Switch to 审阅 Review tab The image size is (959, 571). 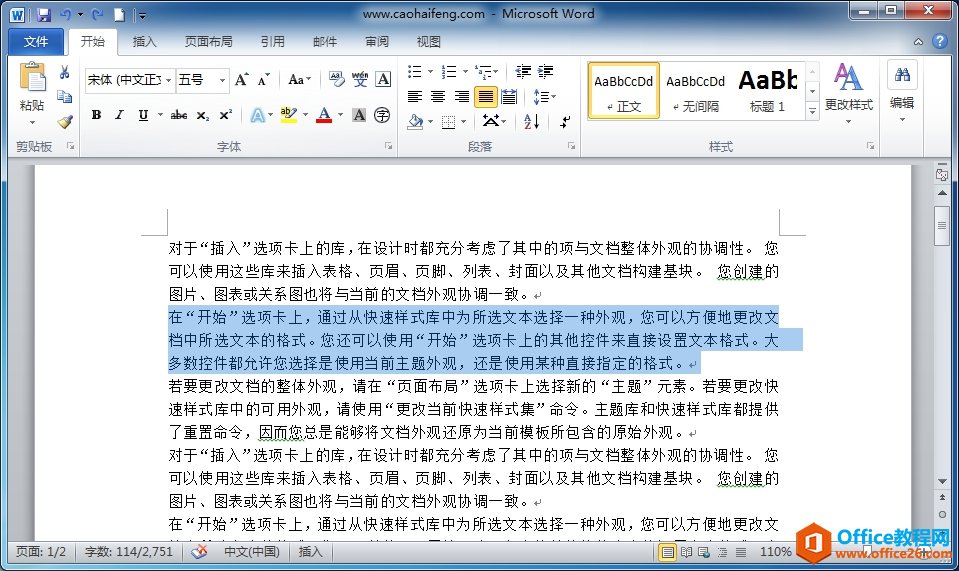377,42
